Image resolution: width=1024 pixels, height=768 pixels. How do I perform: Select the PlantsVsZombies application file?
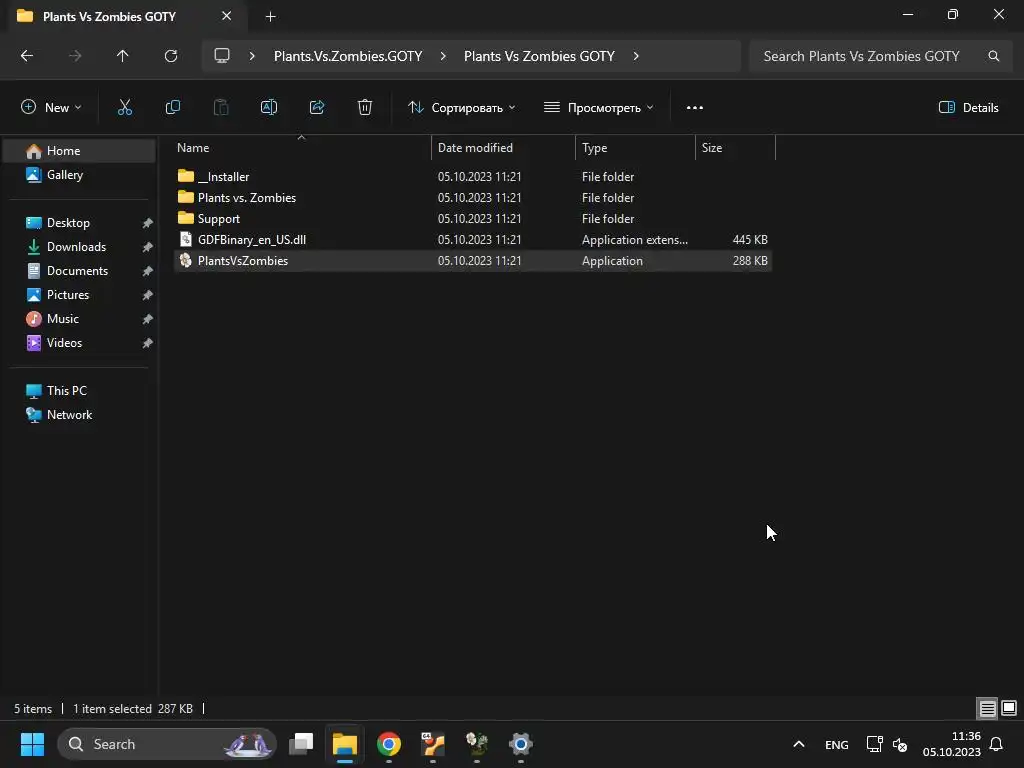[x=473, y=261]
